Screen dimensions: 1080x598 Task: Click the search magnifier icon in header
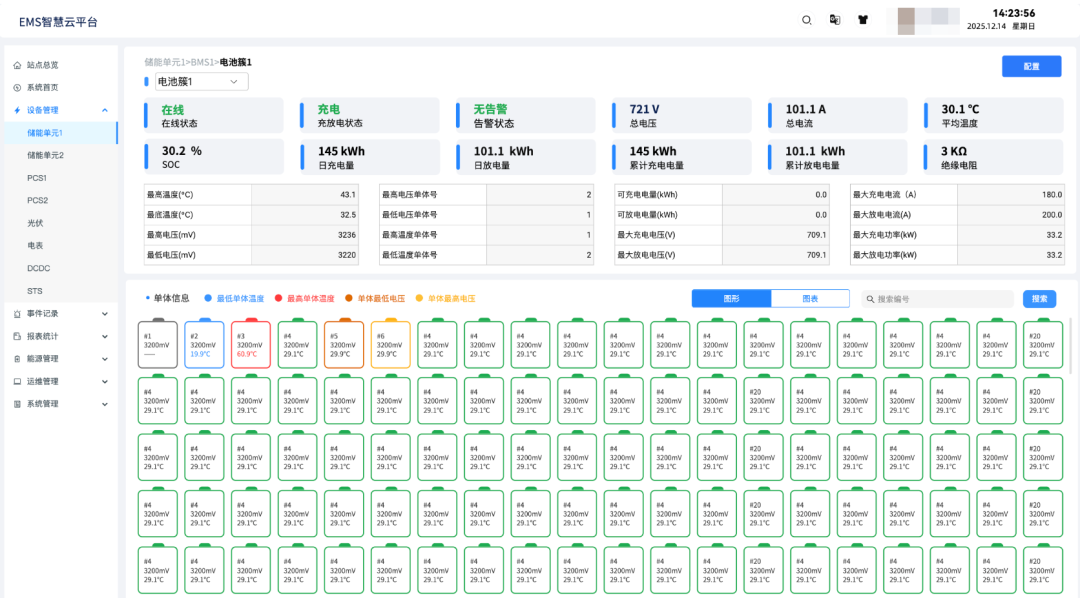(x=807, y=20)
